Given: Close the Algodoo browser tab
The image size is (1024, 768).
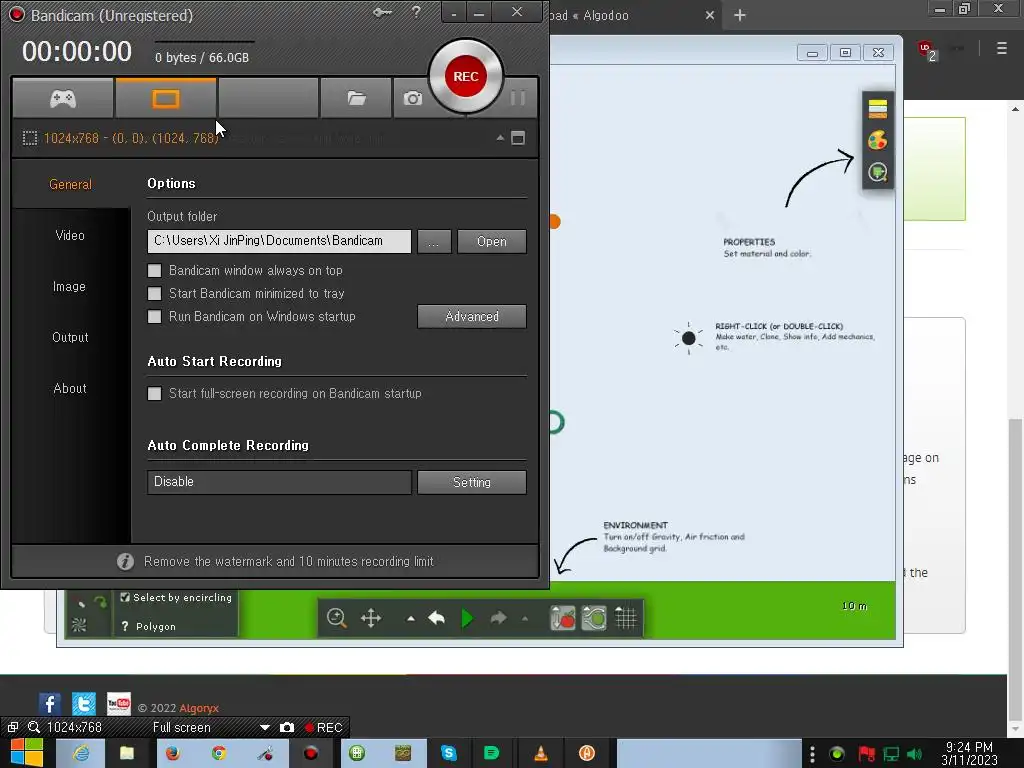Looking at the screenshot, I should point(710,15).
